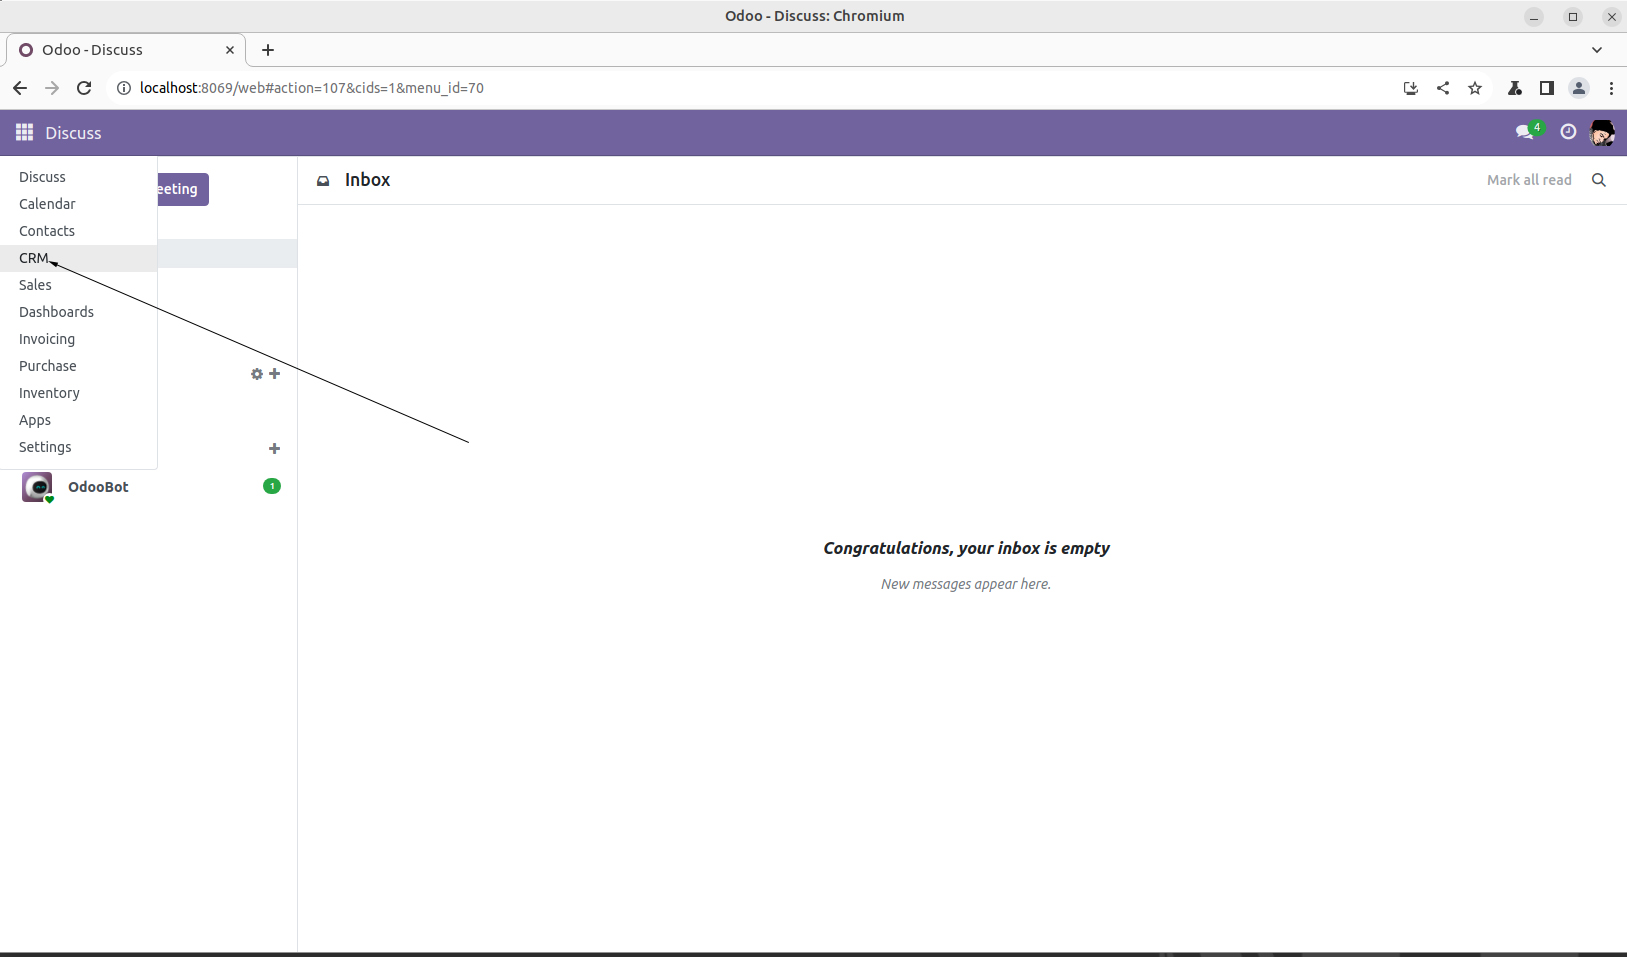This screenshot has height=957, width=1627.
Task: Open Chromium three-dot menu
Action: point(1611,88)
